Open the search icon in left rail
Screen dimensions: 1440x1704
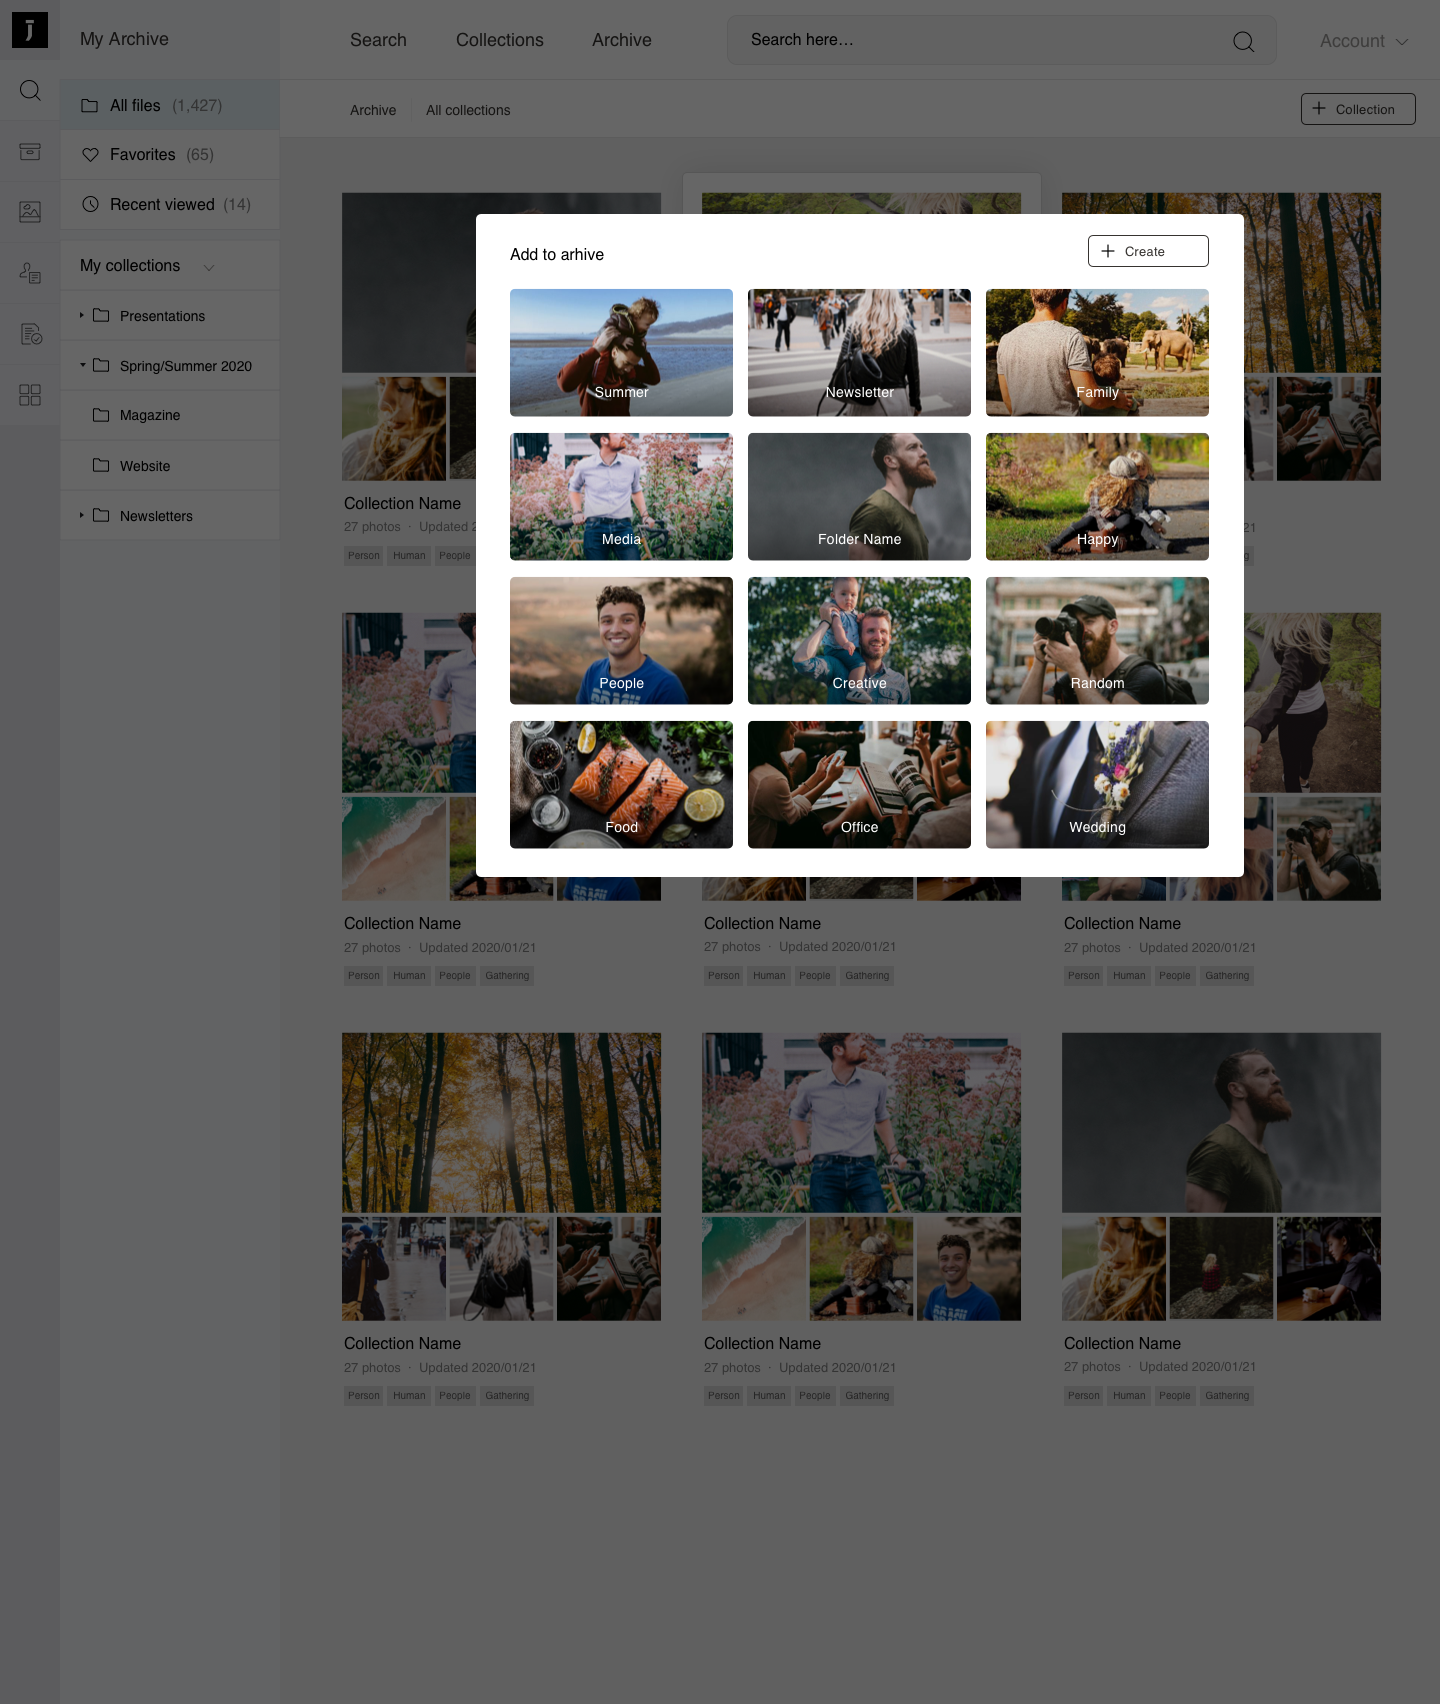(x=30, y=91)
